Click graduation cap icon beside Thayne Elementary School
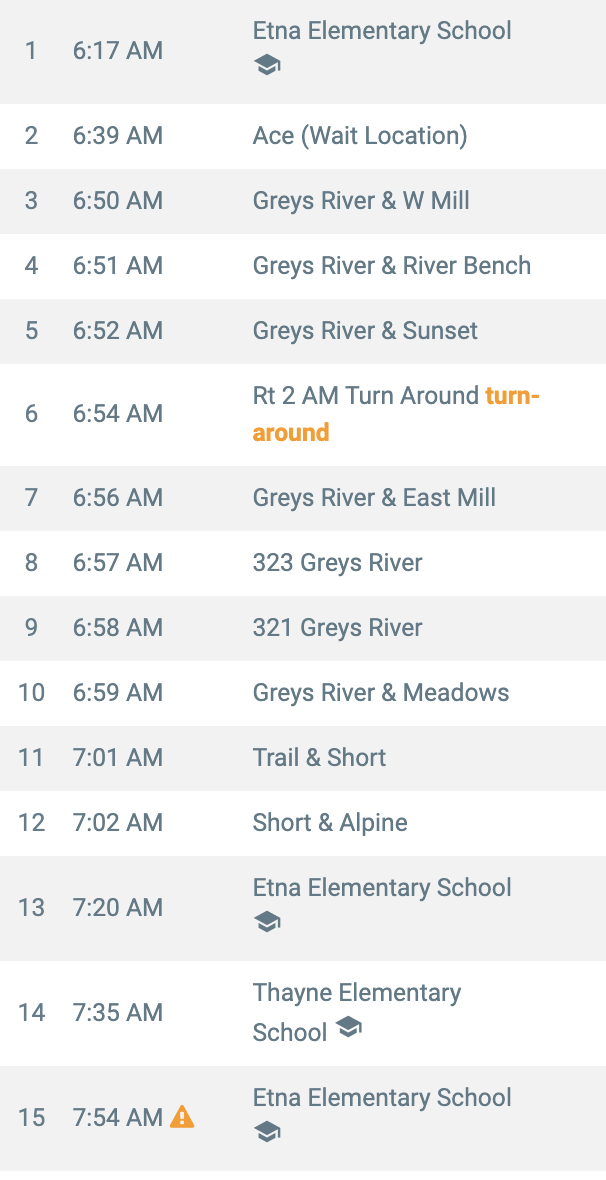 point(348,1026)
